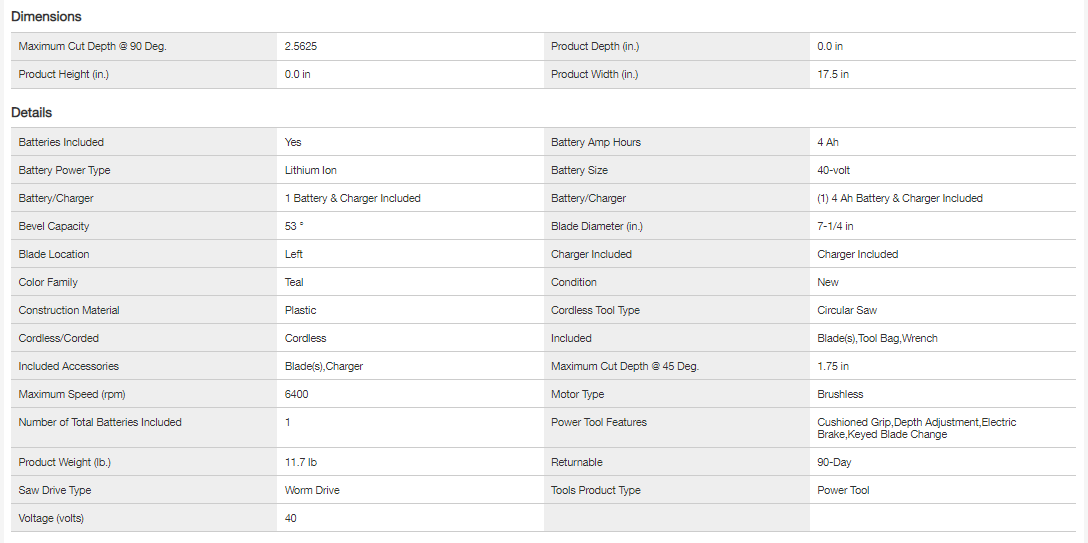Image resolution: width=1088 pixels, height=543 pixels.
Task: Click the 2.5625 cut depth value
Action: [x=301, y=46]
